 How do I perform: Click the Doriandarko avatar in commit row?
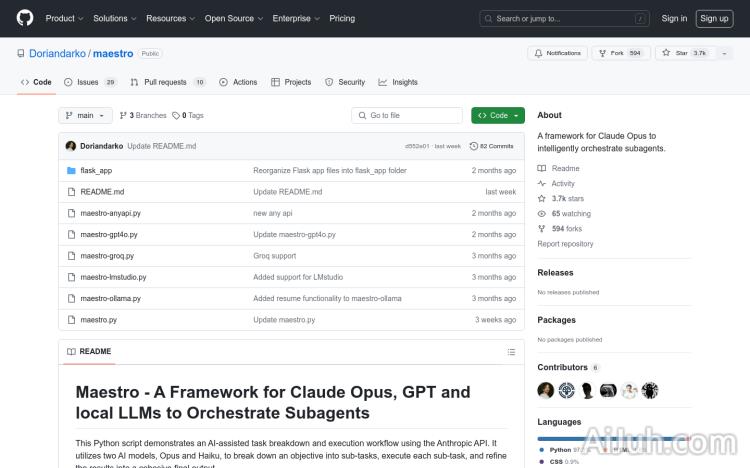tap(71, 146)
